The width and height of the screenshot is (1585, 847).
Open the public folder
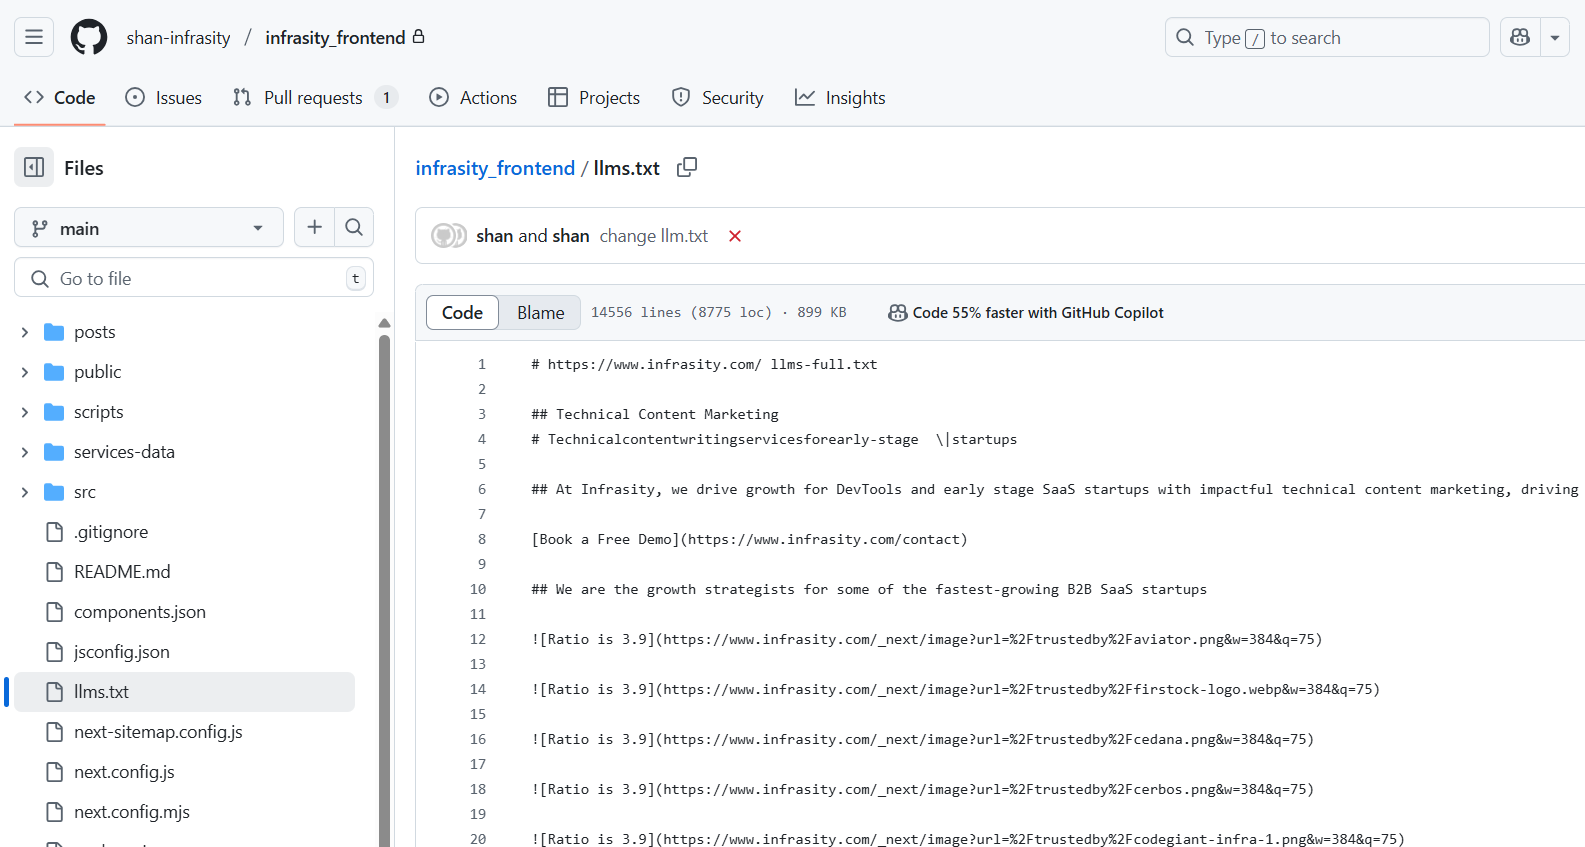(97, 372)
